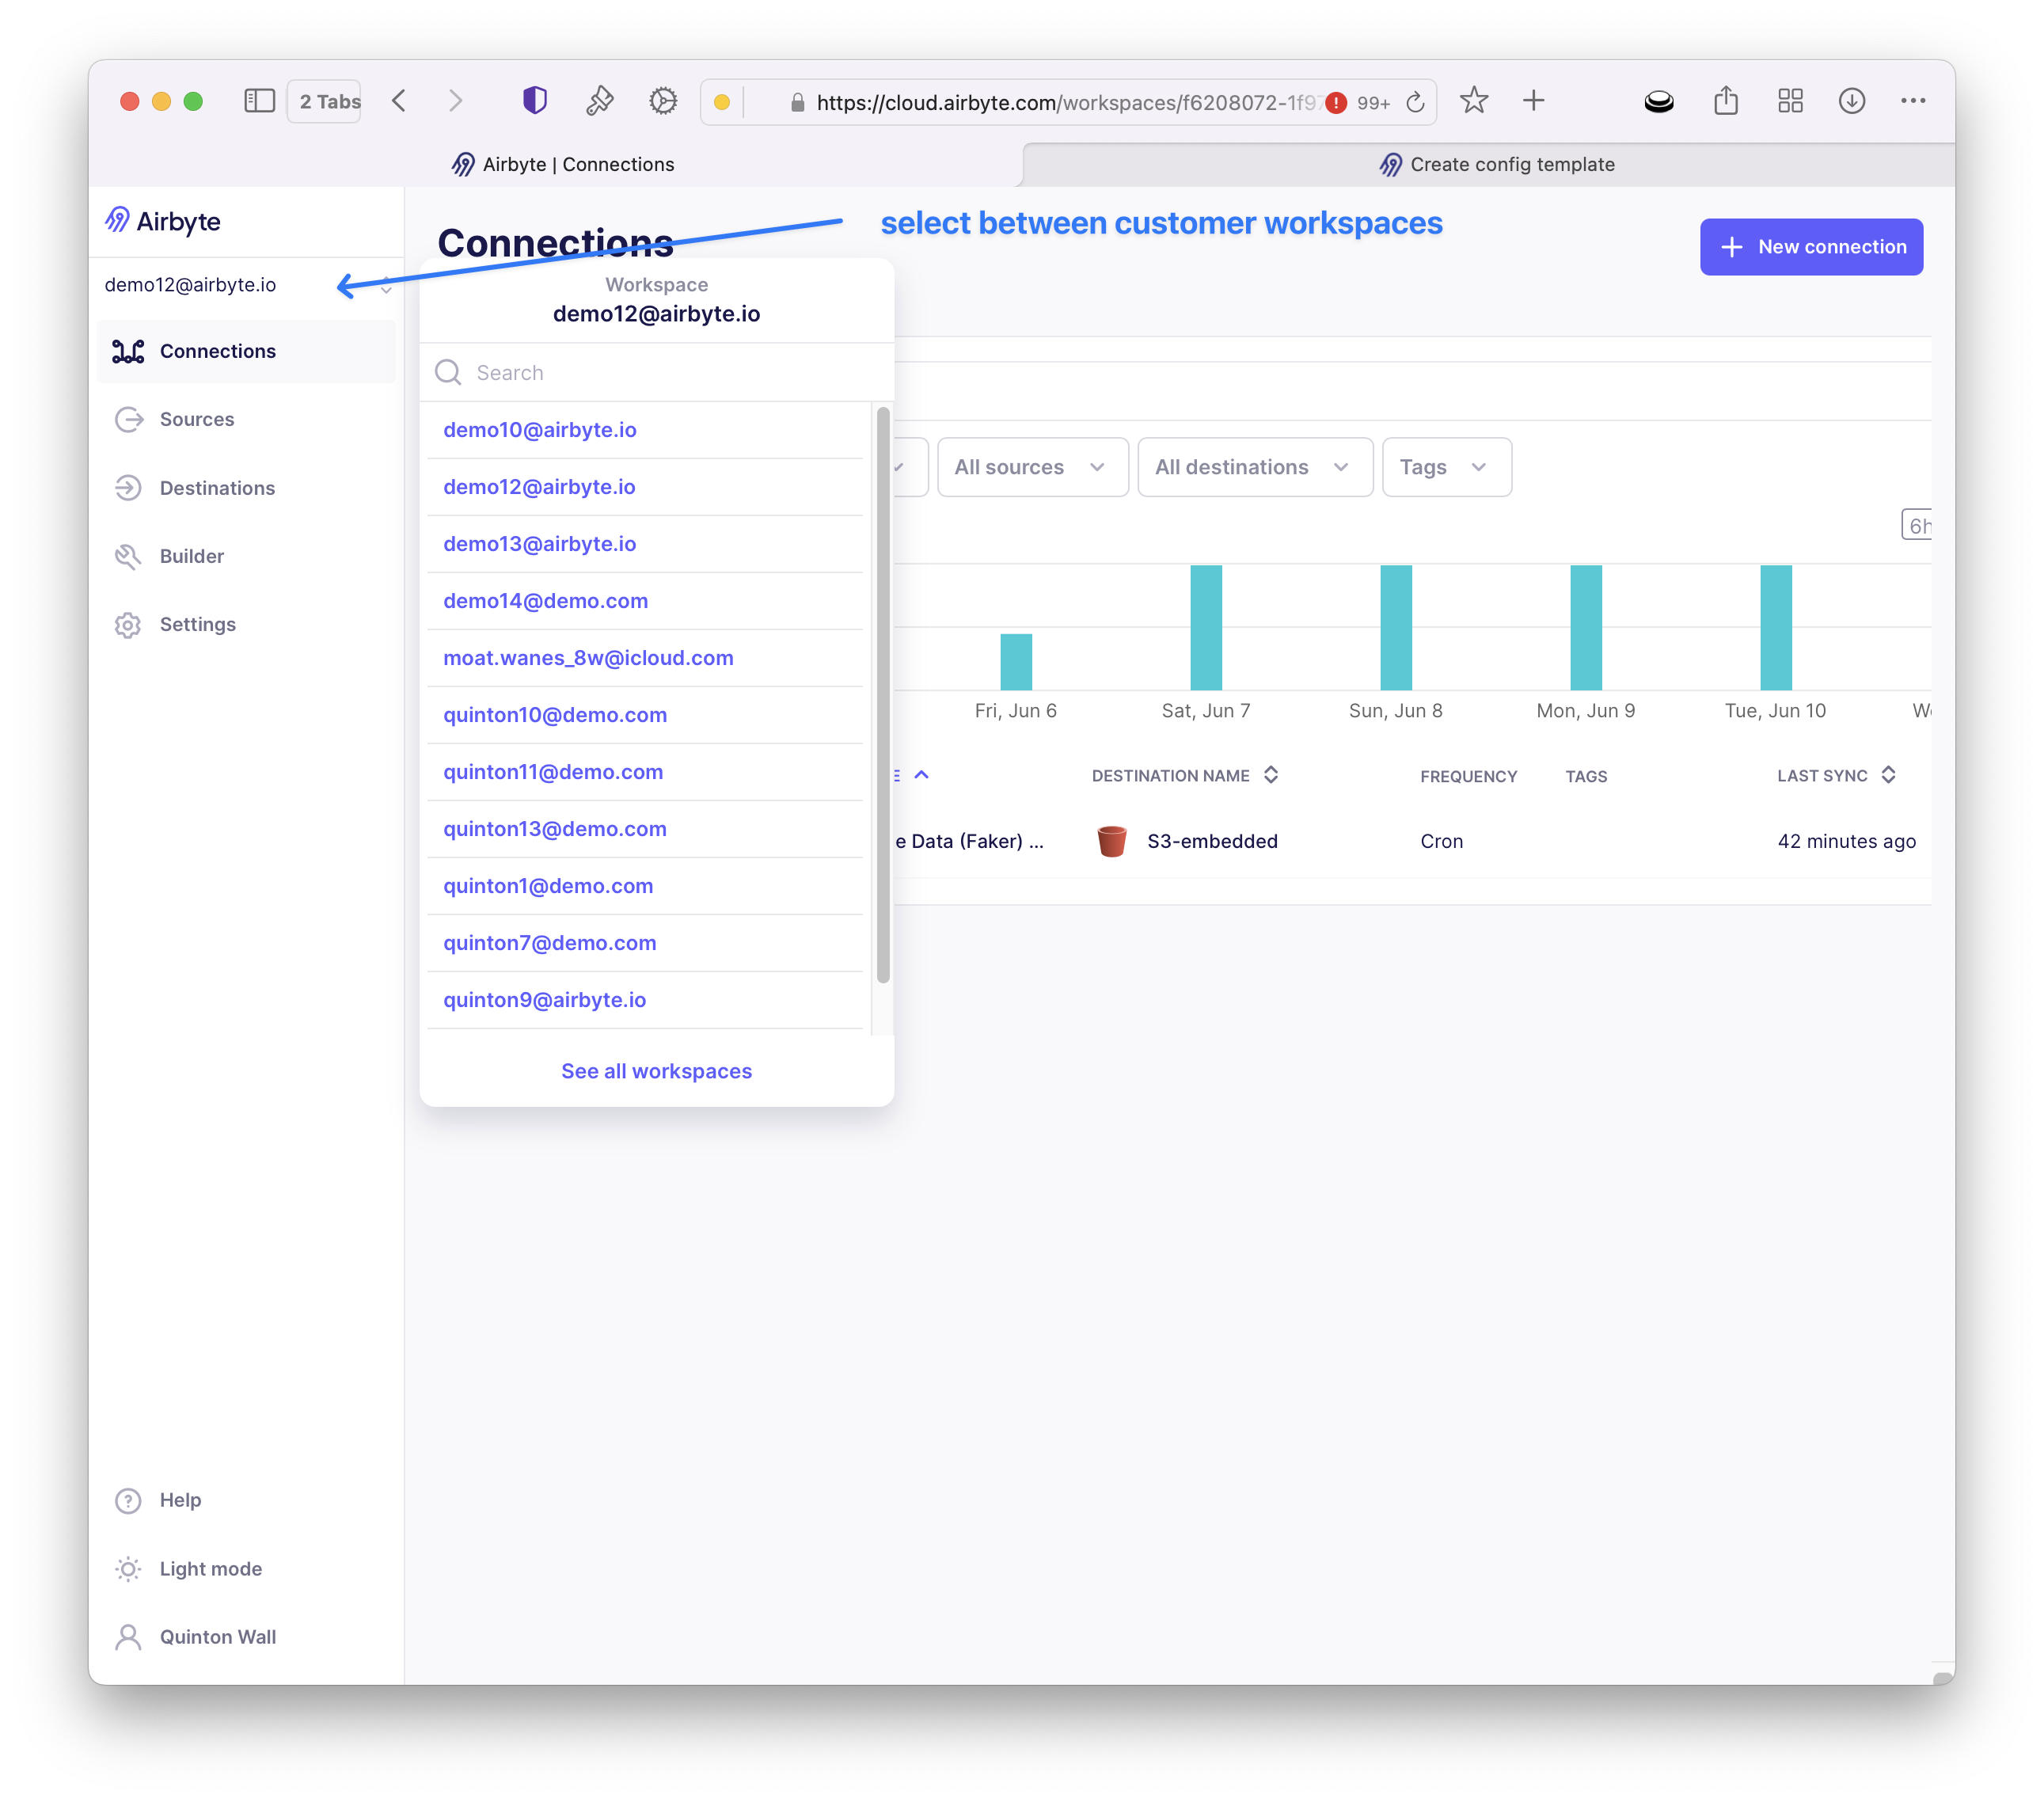Screen dimensions: 2044x1802
Task: Bookmark page with the star icon
Action: point(1473,101)
